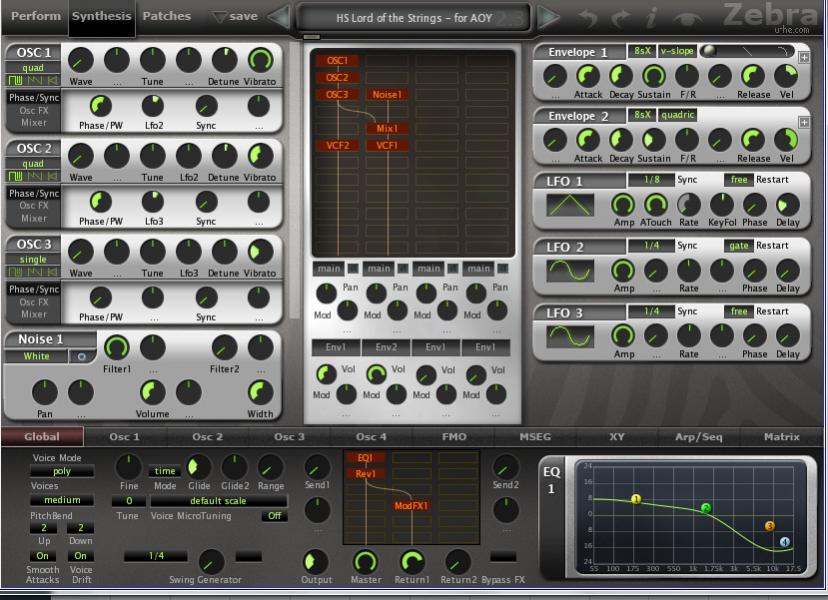Image resolution: width=828 pixels, height=600 pixels.
Task: Click the Envelope 1 slope slider
Action: [747, 51]
